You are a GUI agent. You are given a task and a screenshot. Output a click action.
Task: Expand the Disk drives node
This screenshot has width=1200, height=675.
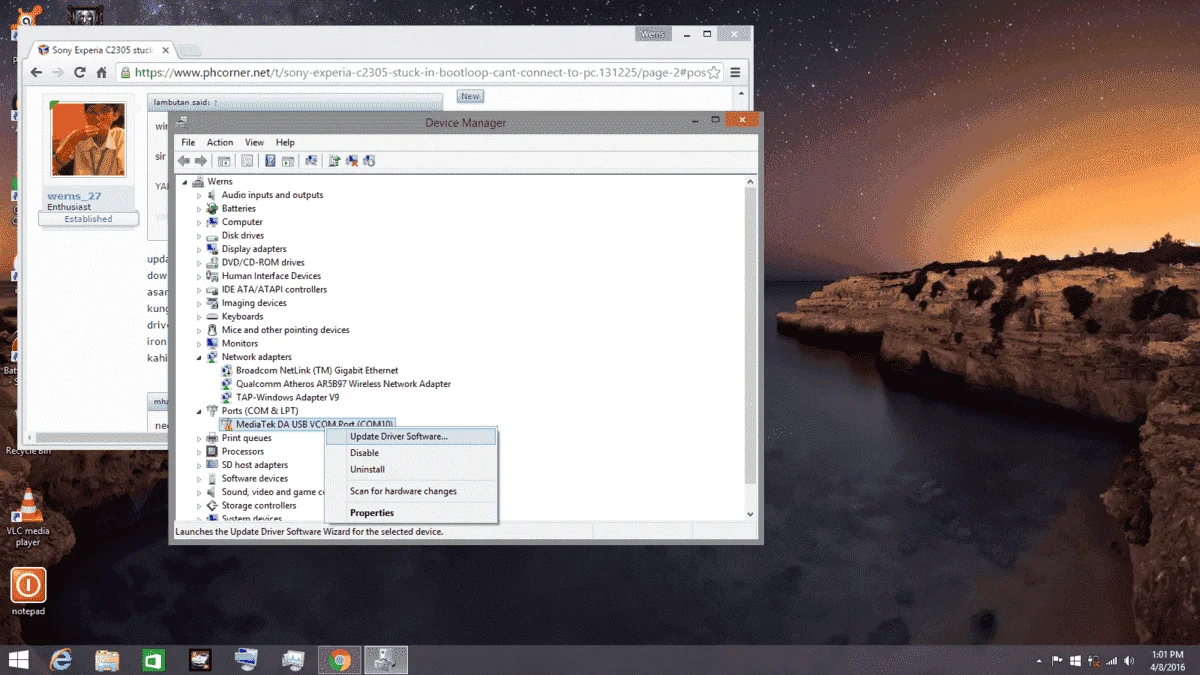click(199, 236)
